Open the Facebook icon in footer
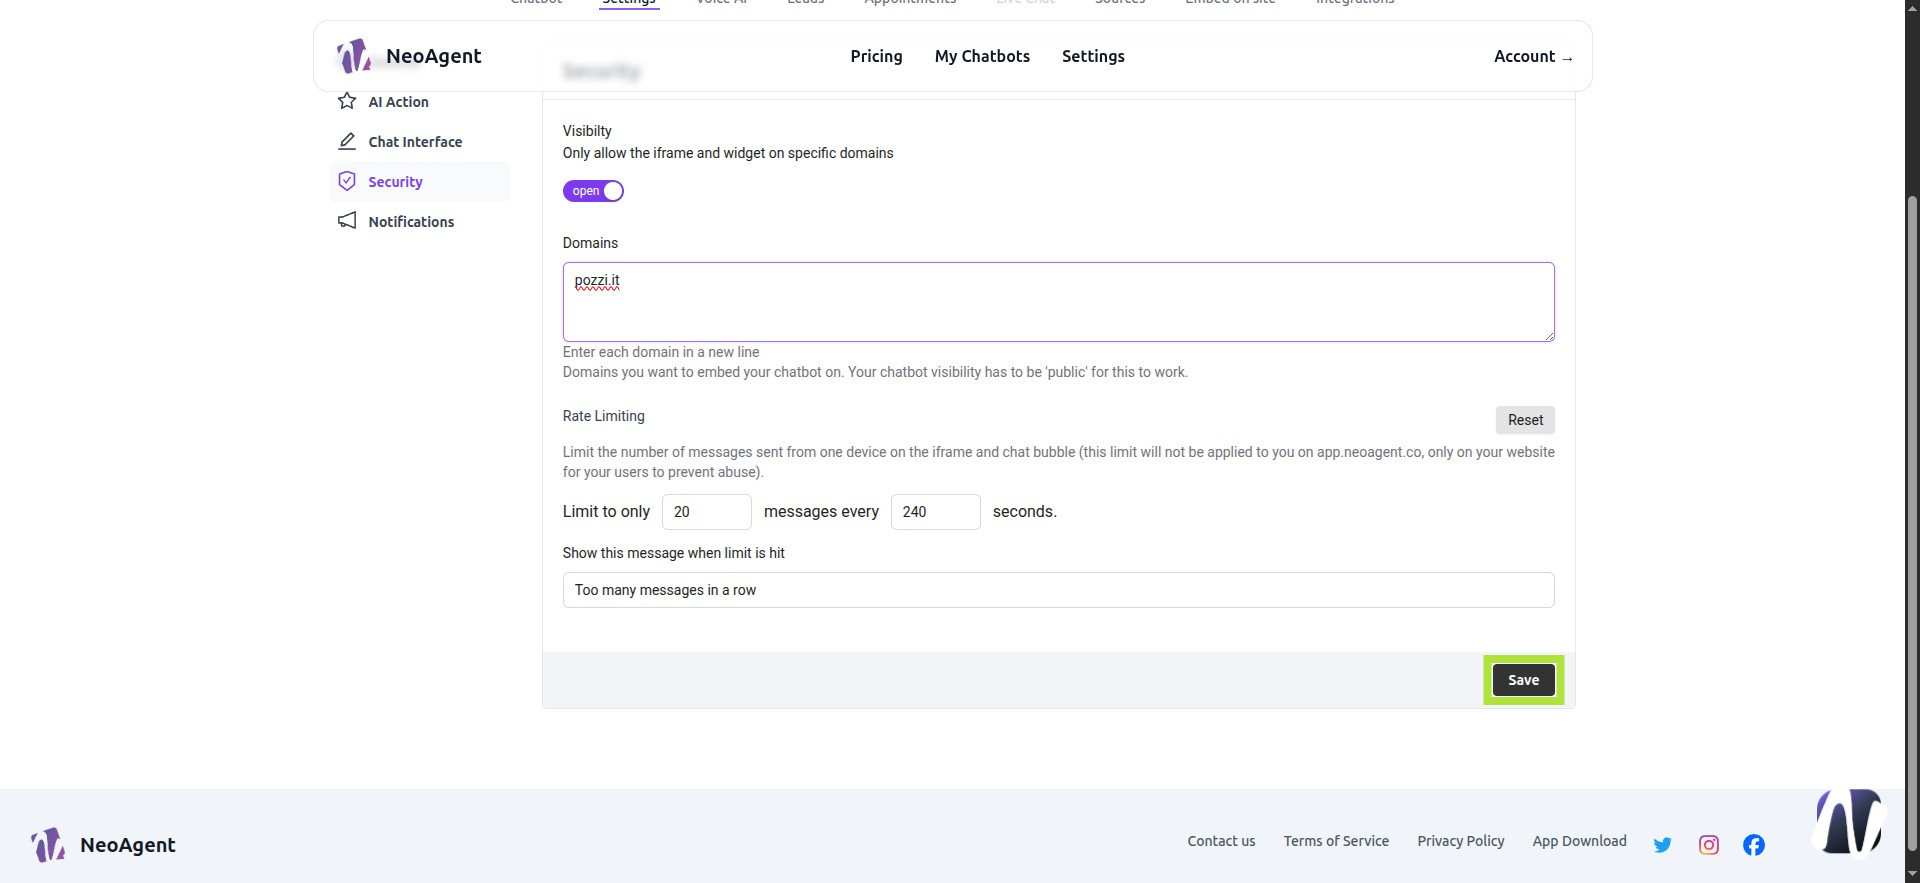Viewport: 1920px width, 883px height. (x=1754, y=845)
